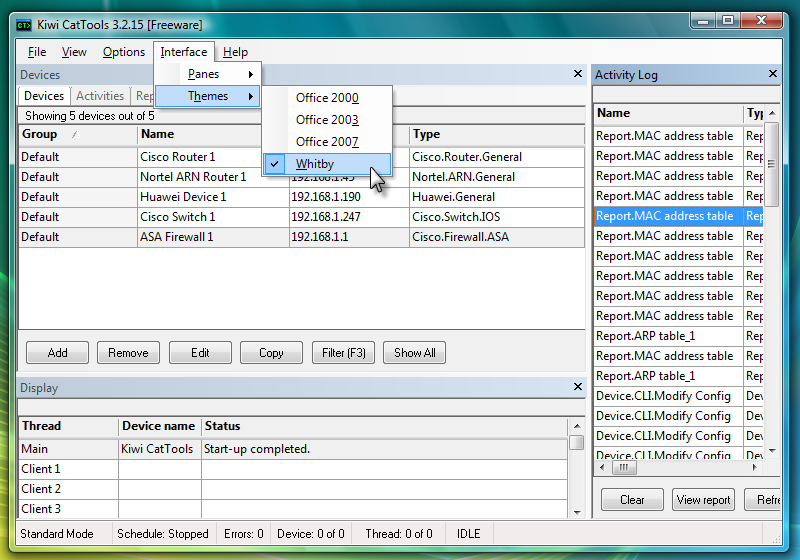Click the Edit button
The height and width of the screenshot is (560, 800).
(x=200, y=353)
